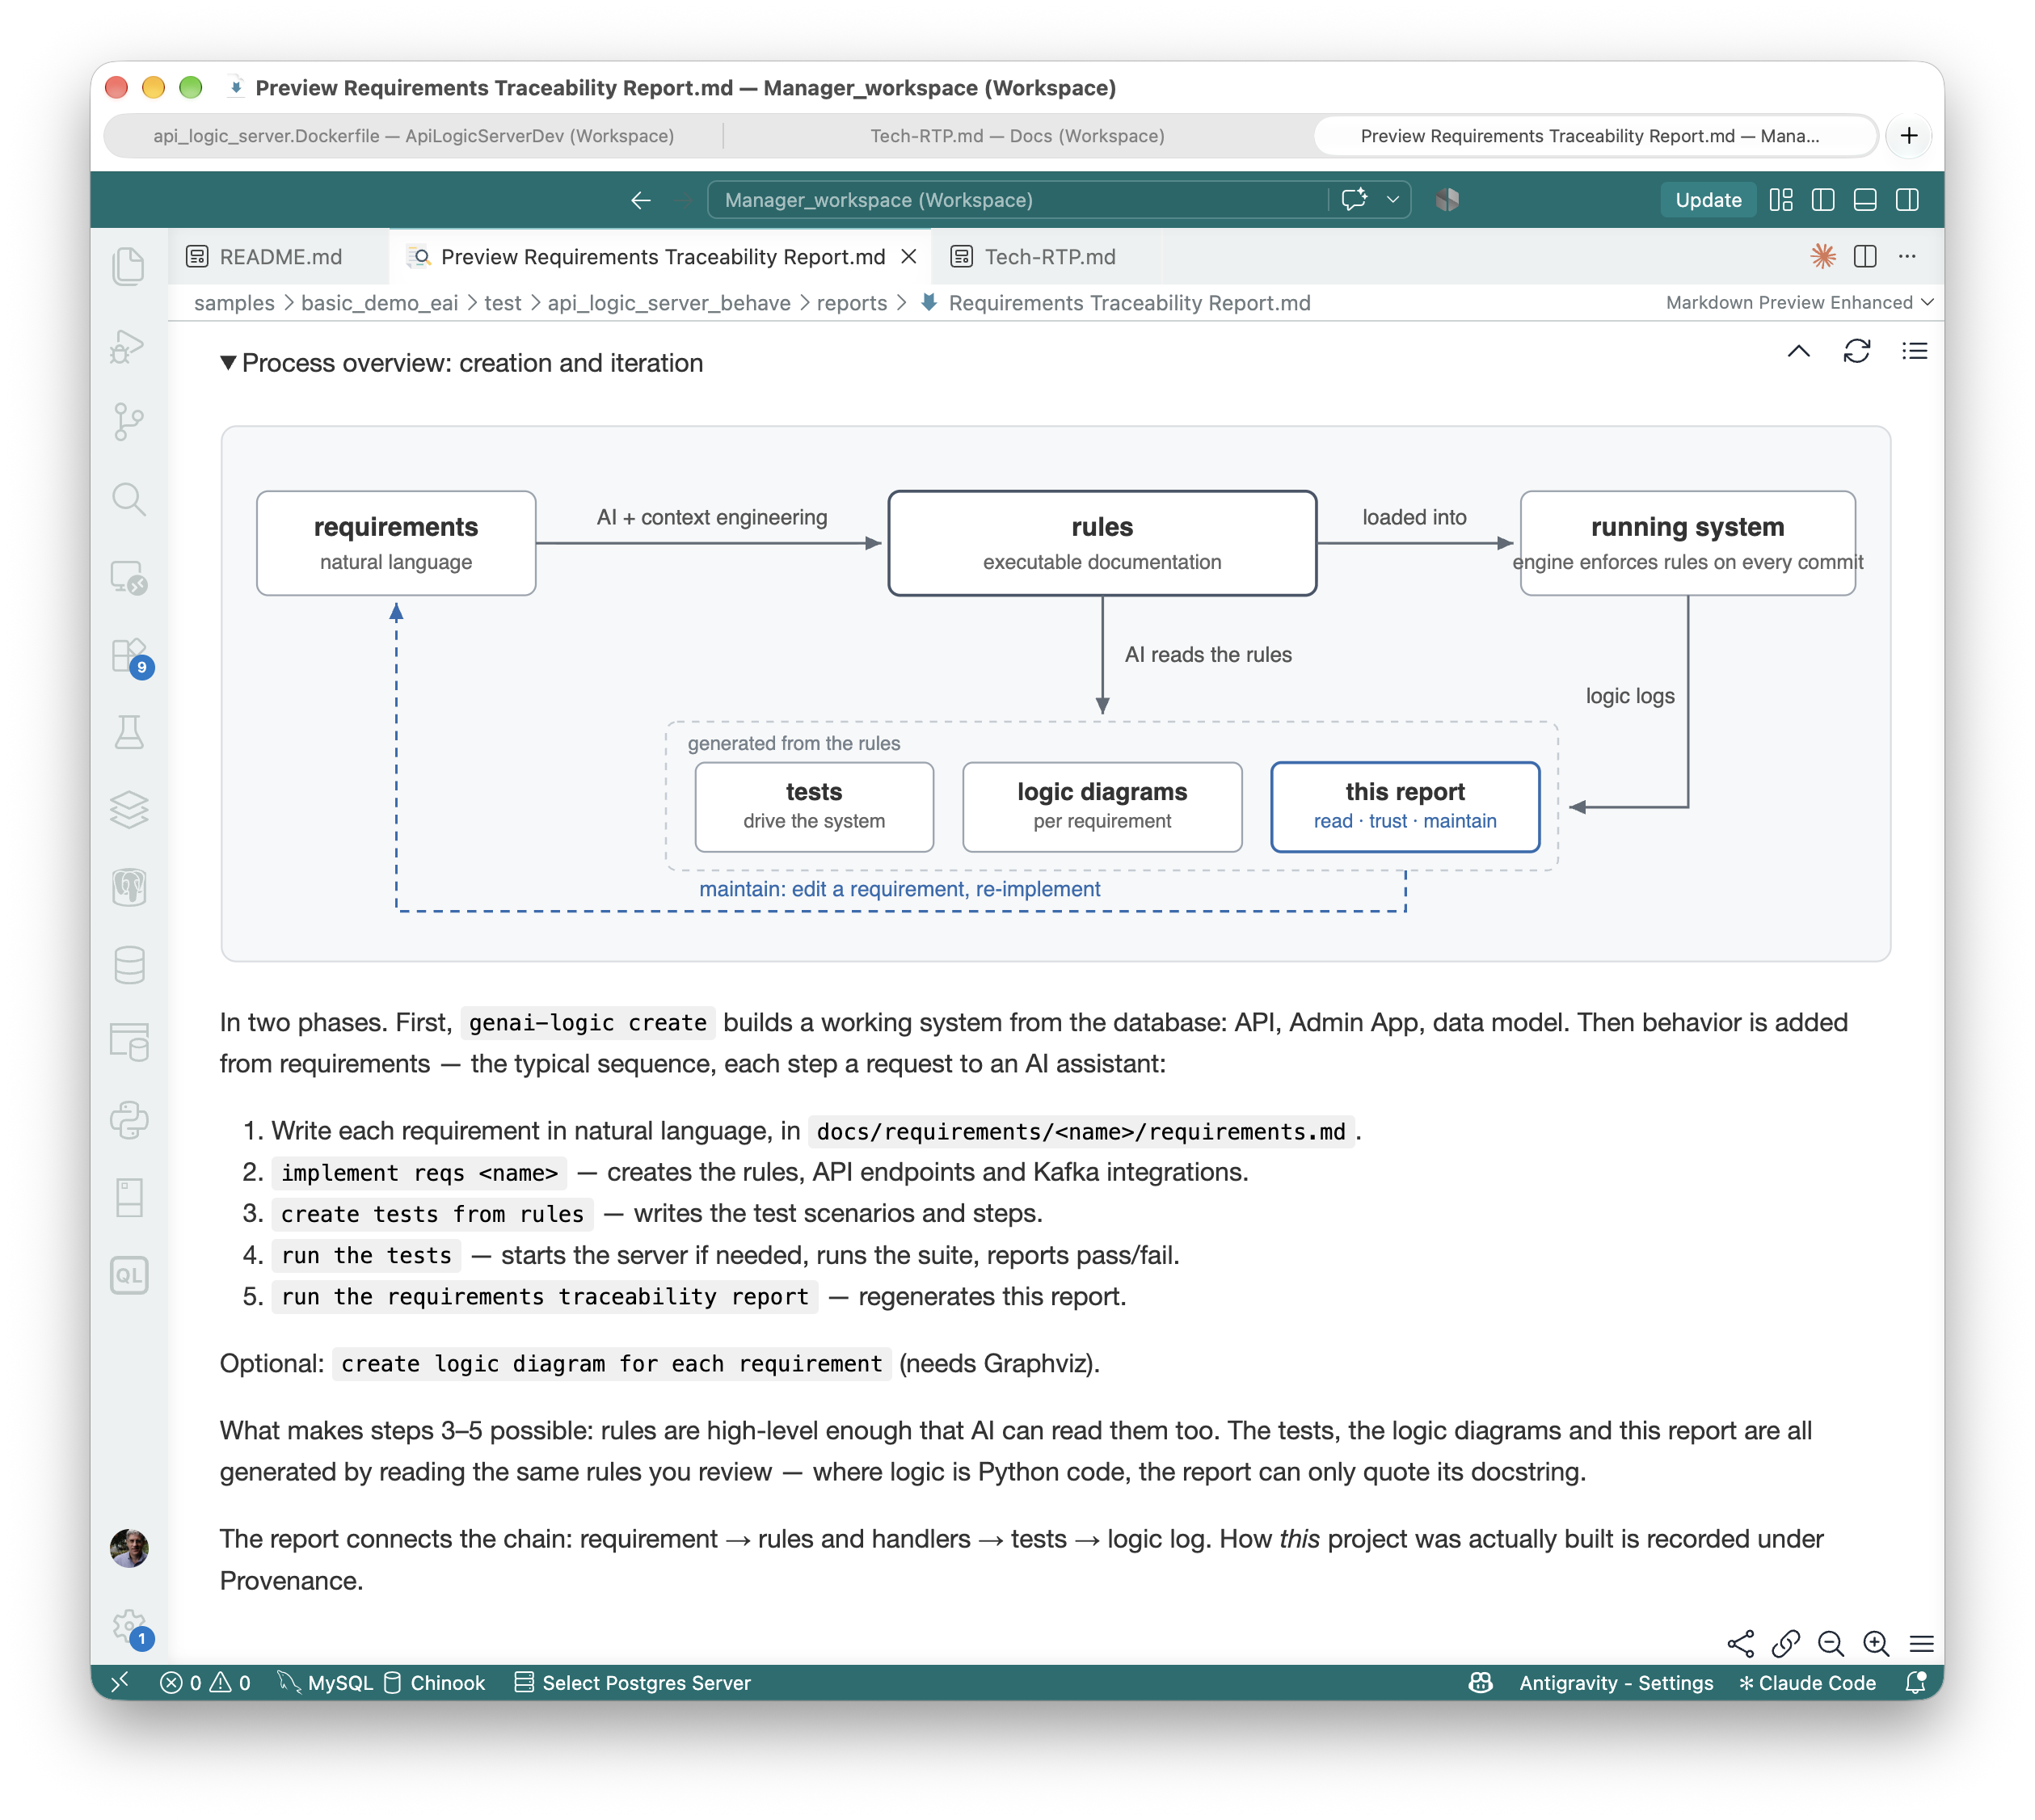The height and width of the screenshot is (1820, 2035).
Task: Toggle the bottom Panel layout button
Action: point(1865,200)
